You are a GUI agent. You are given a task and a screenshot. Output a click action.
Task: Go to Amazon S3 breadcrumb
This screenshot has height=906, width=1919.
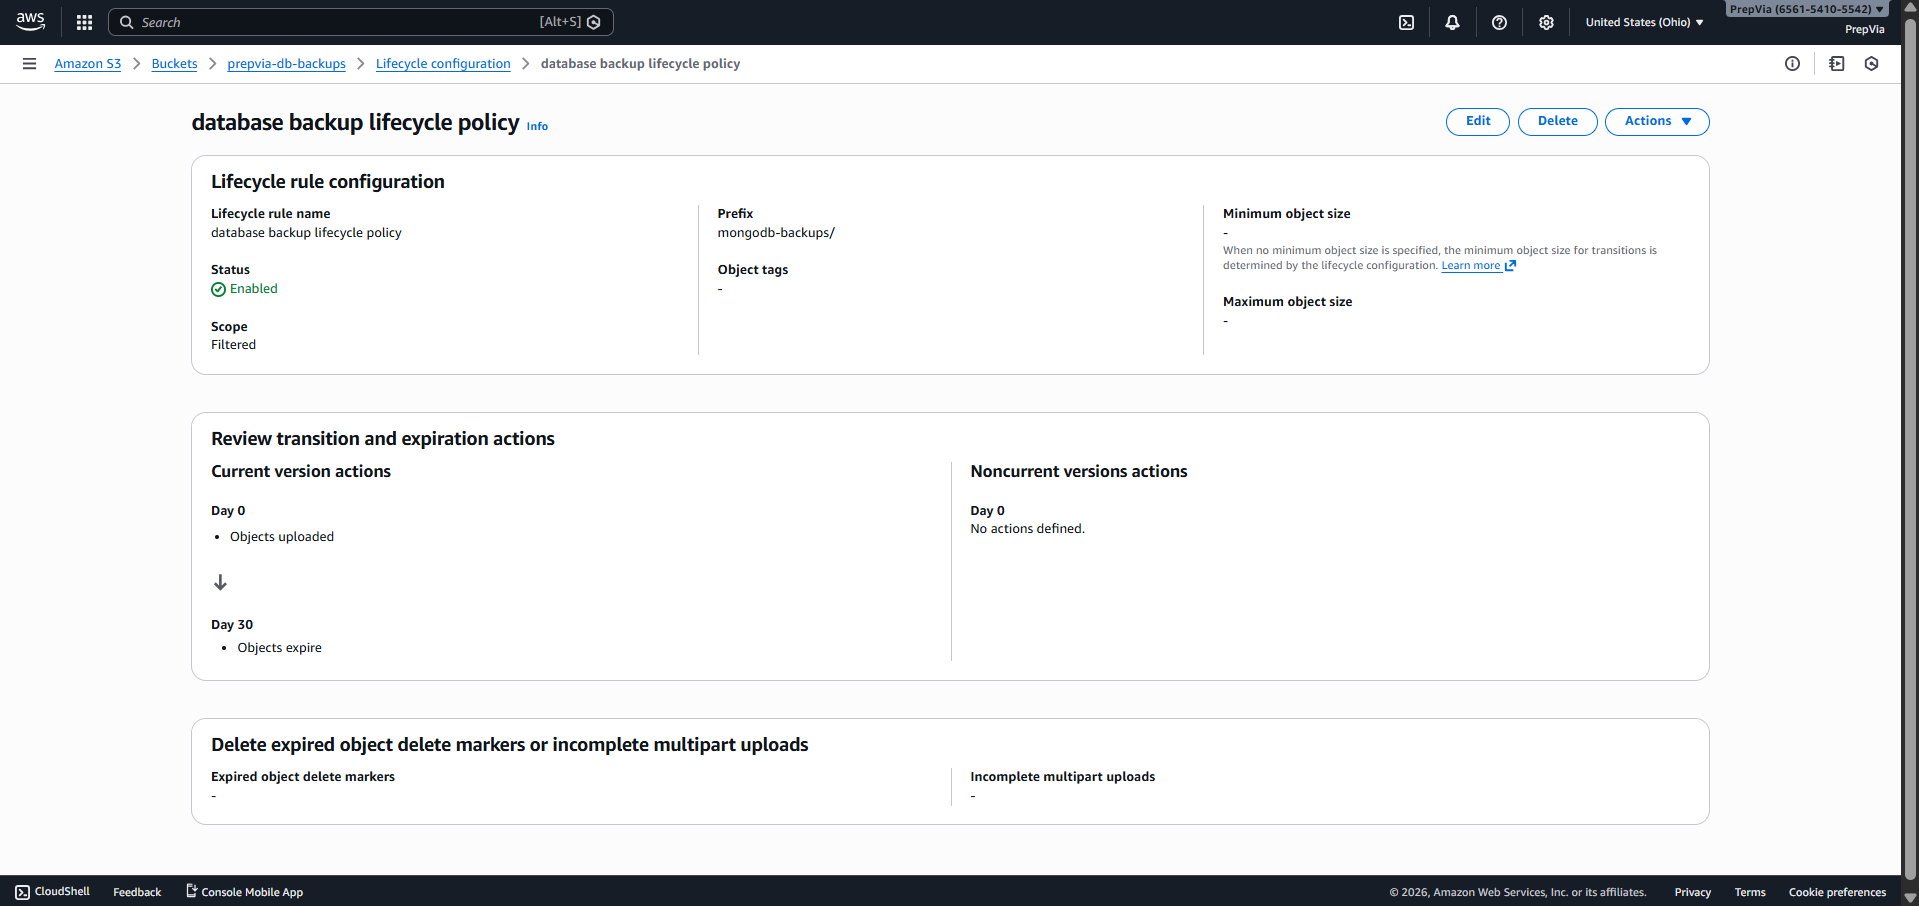coord(88,64)
